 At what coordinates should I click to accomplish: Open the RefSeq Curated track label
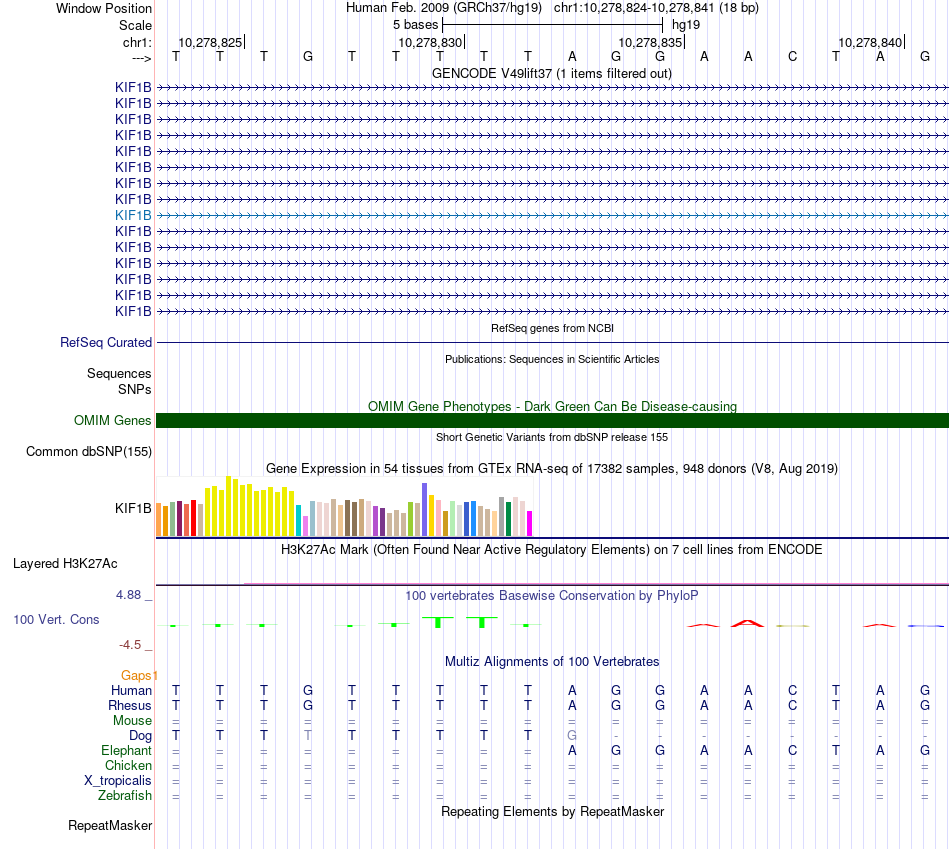point(106,342)
